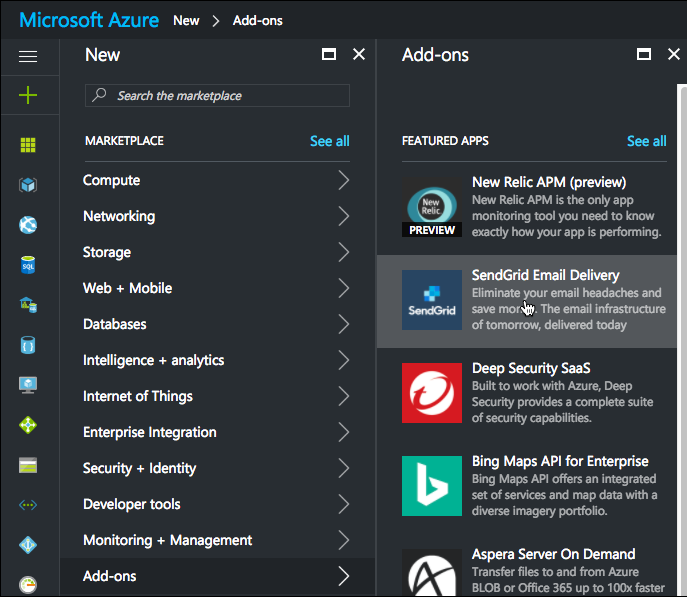Select Monitoring + Management category

tap(217, 540)
